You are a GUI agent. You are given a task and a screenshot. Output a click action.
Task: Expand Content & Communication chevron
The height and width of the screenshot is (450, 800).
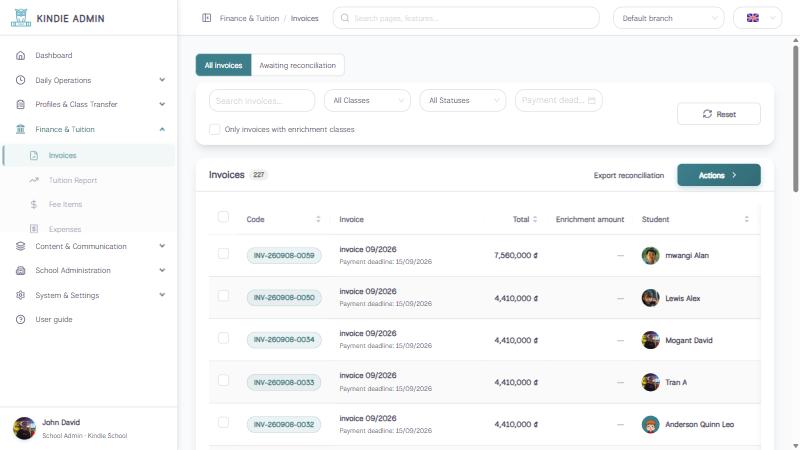click(x=162, y=246)
